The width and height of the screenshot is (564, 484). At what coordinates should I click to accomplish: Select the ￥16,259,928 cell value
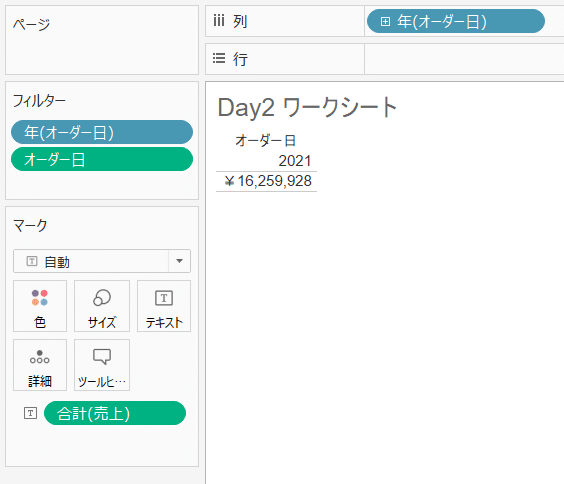(268, 181)
